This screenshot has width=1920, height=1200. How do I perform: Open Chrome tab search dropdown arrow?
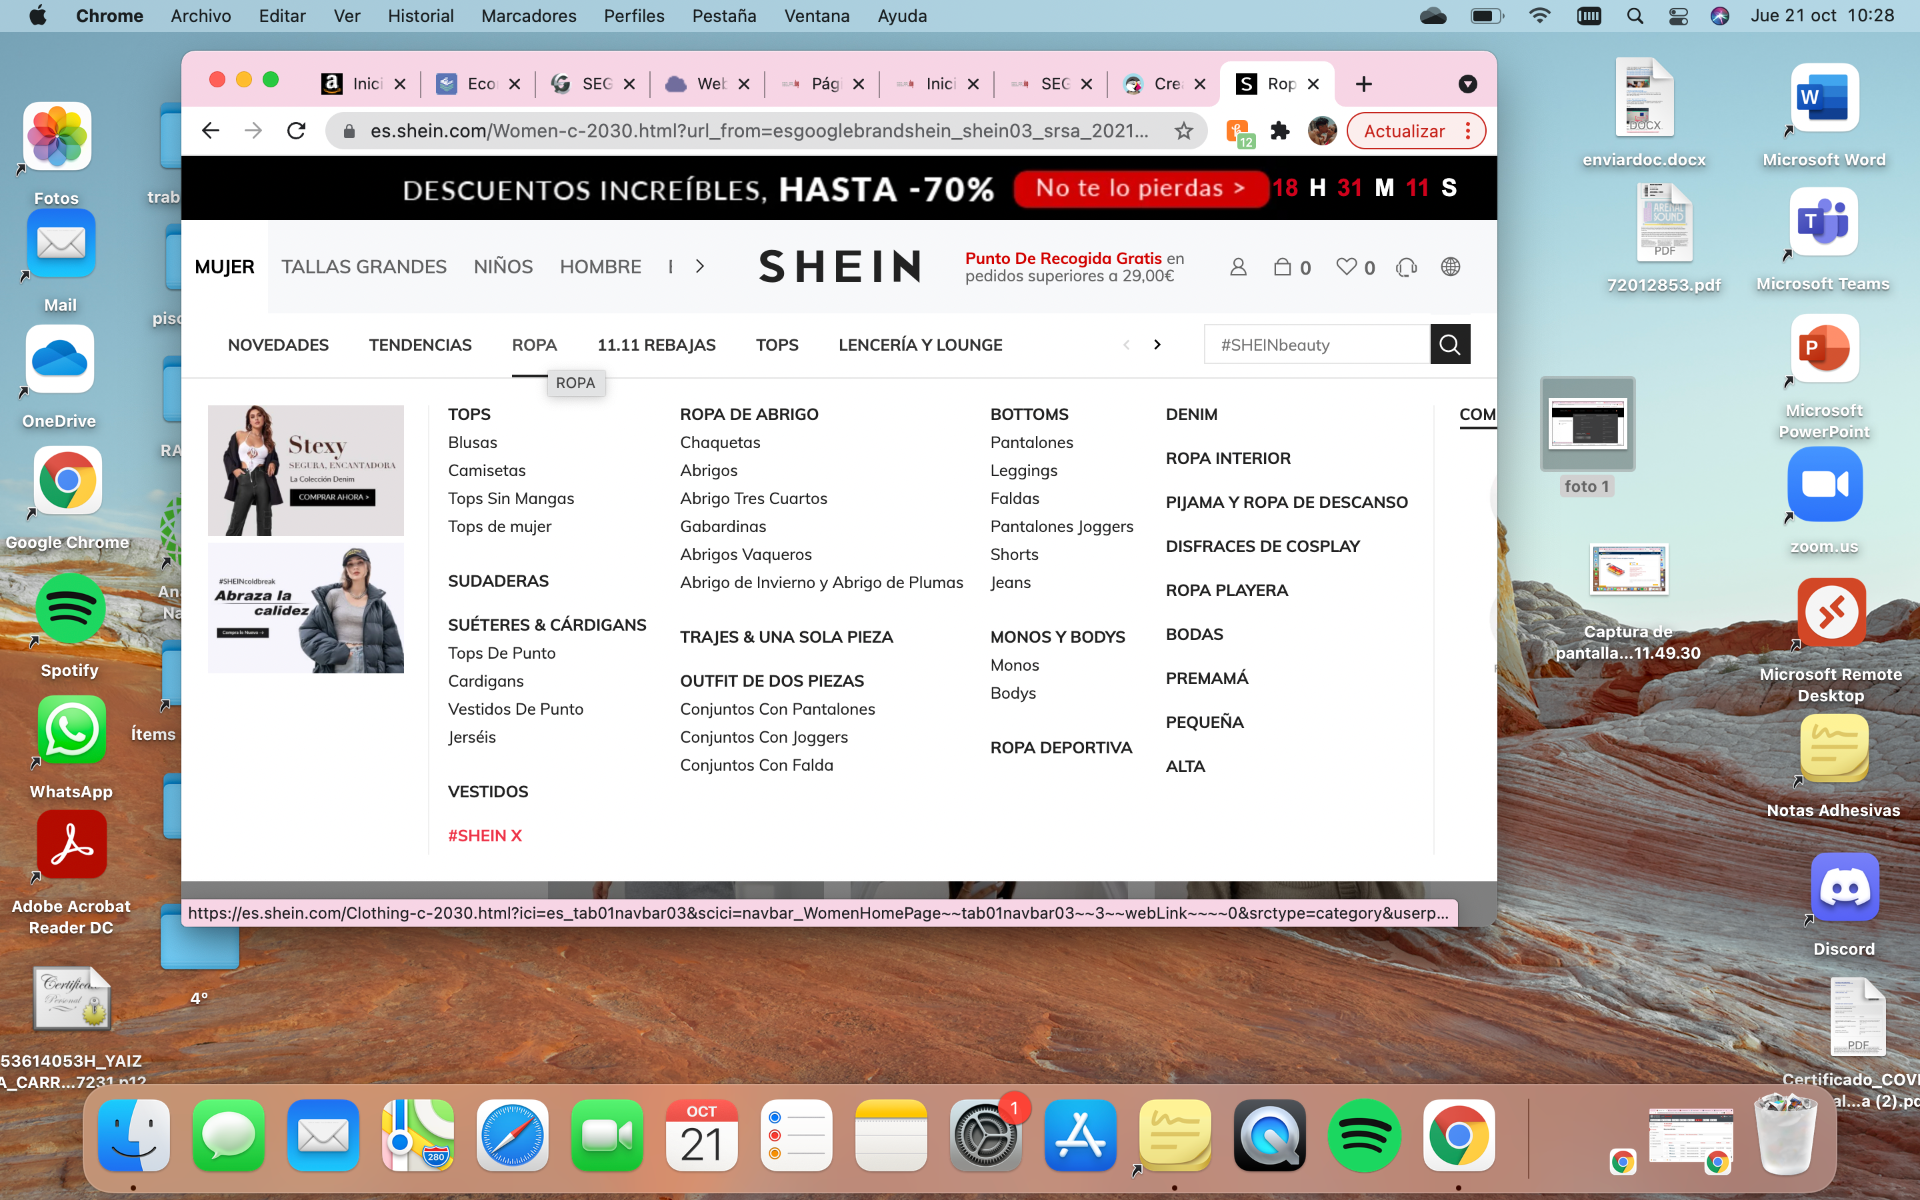pos(1467,84)
